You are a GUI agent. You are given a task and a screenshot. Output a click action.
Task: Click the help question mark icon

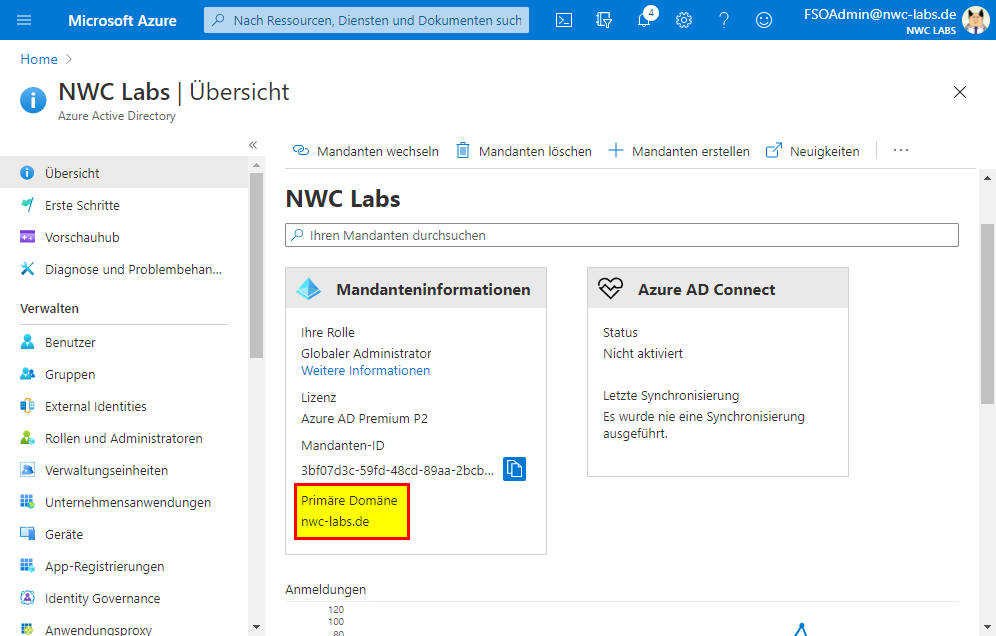click(x=724, y=20)
